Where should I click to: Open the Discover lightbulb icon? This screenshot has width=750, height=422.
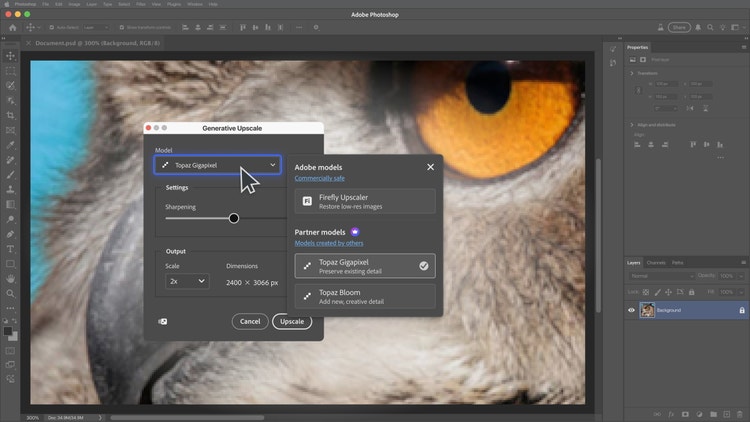(723, 28)
